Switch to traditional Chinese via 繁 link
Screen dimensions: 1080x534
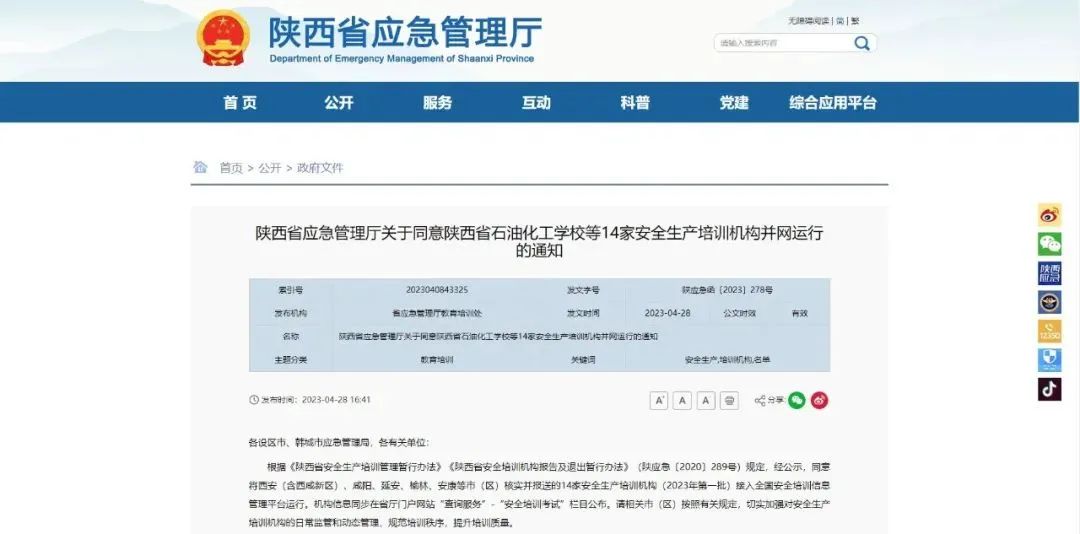click(x=855, y=21)
